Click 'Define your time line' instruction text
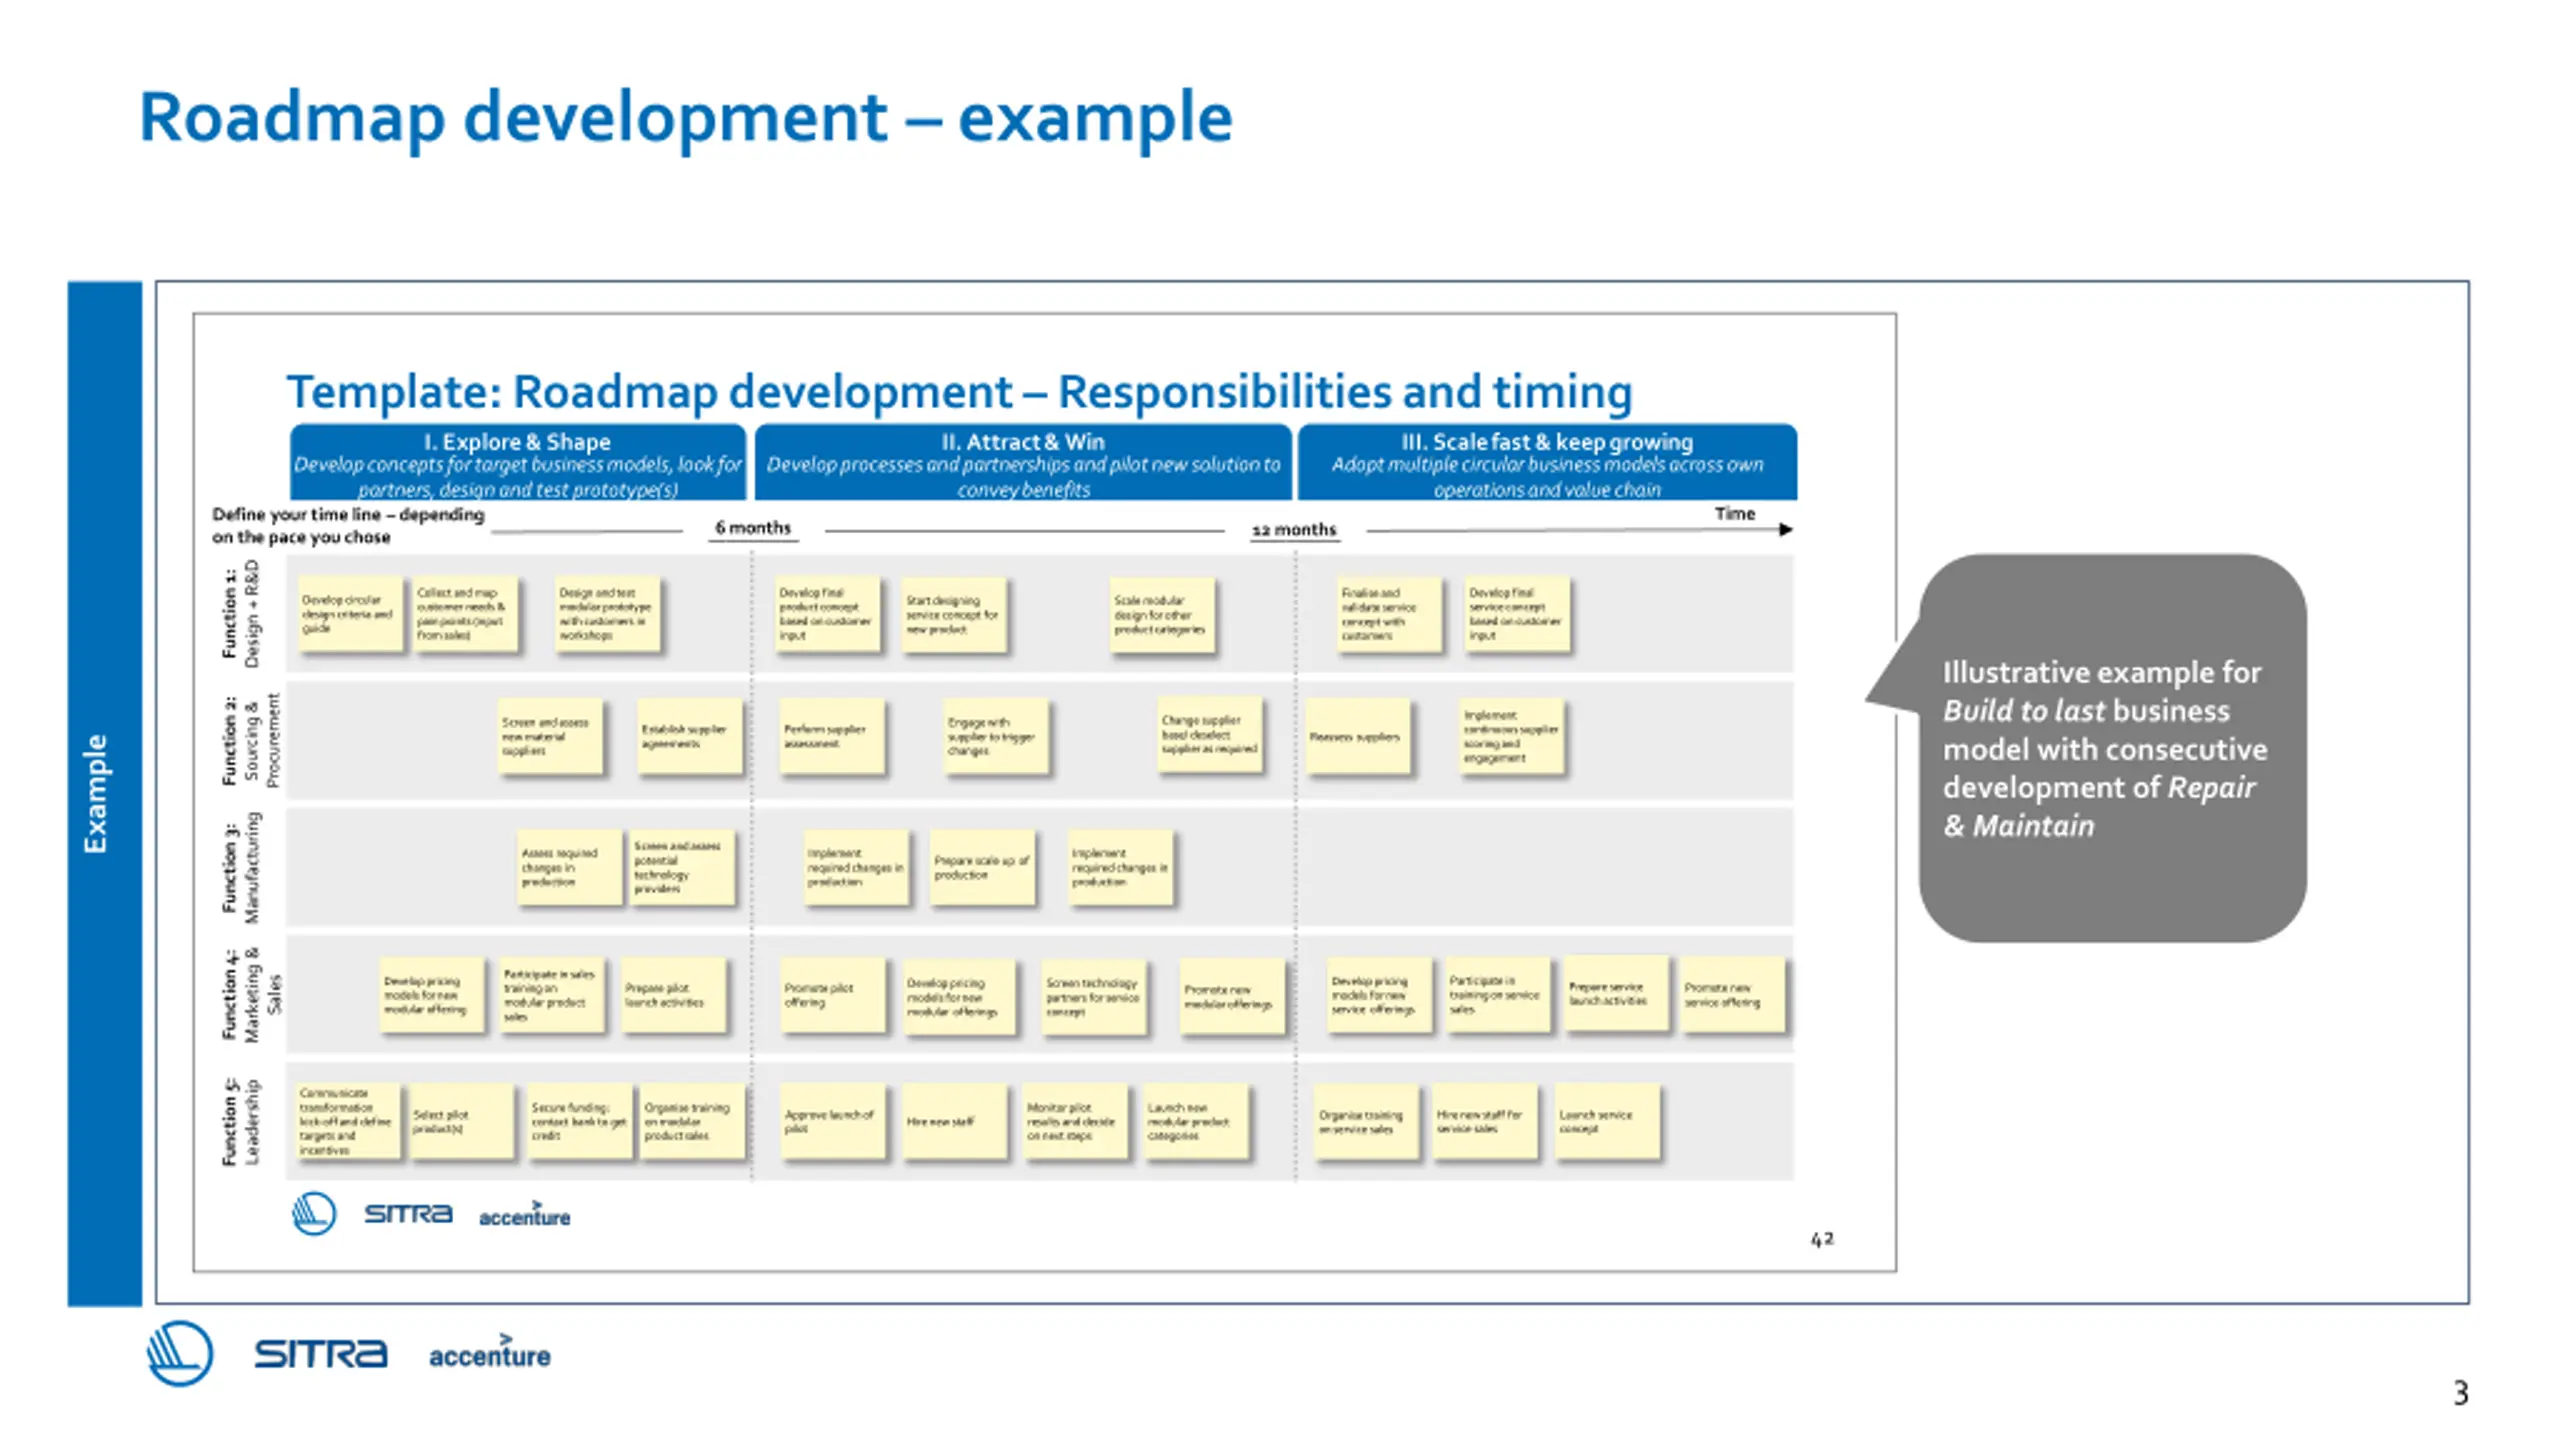The image size is (2560, 1440). 348,525
